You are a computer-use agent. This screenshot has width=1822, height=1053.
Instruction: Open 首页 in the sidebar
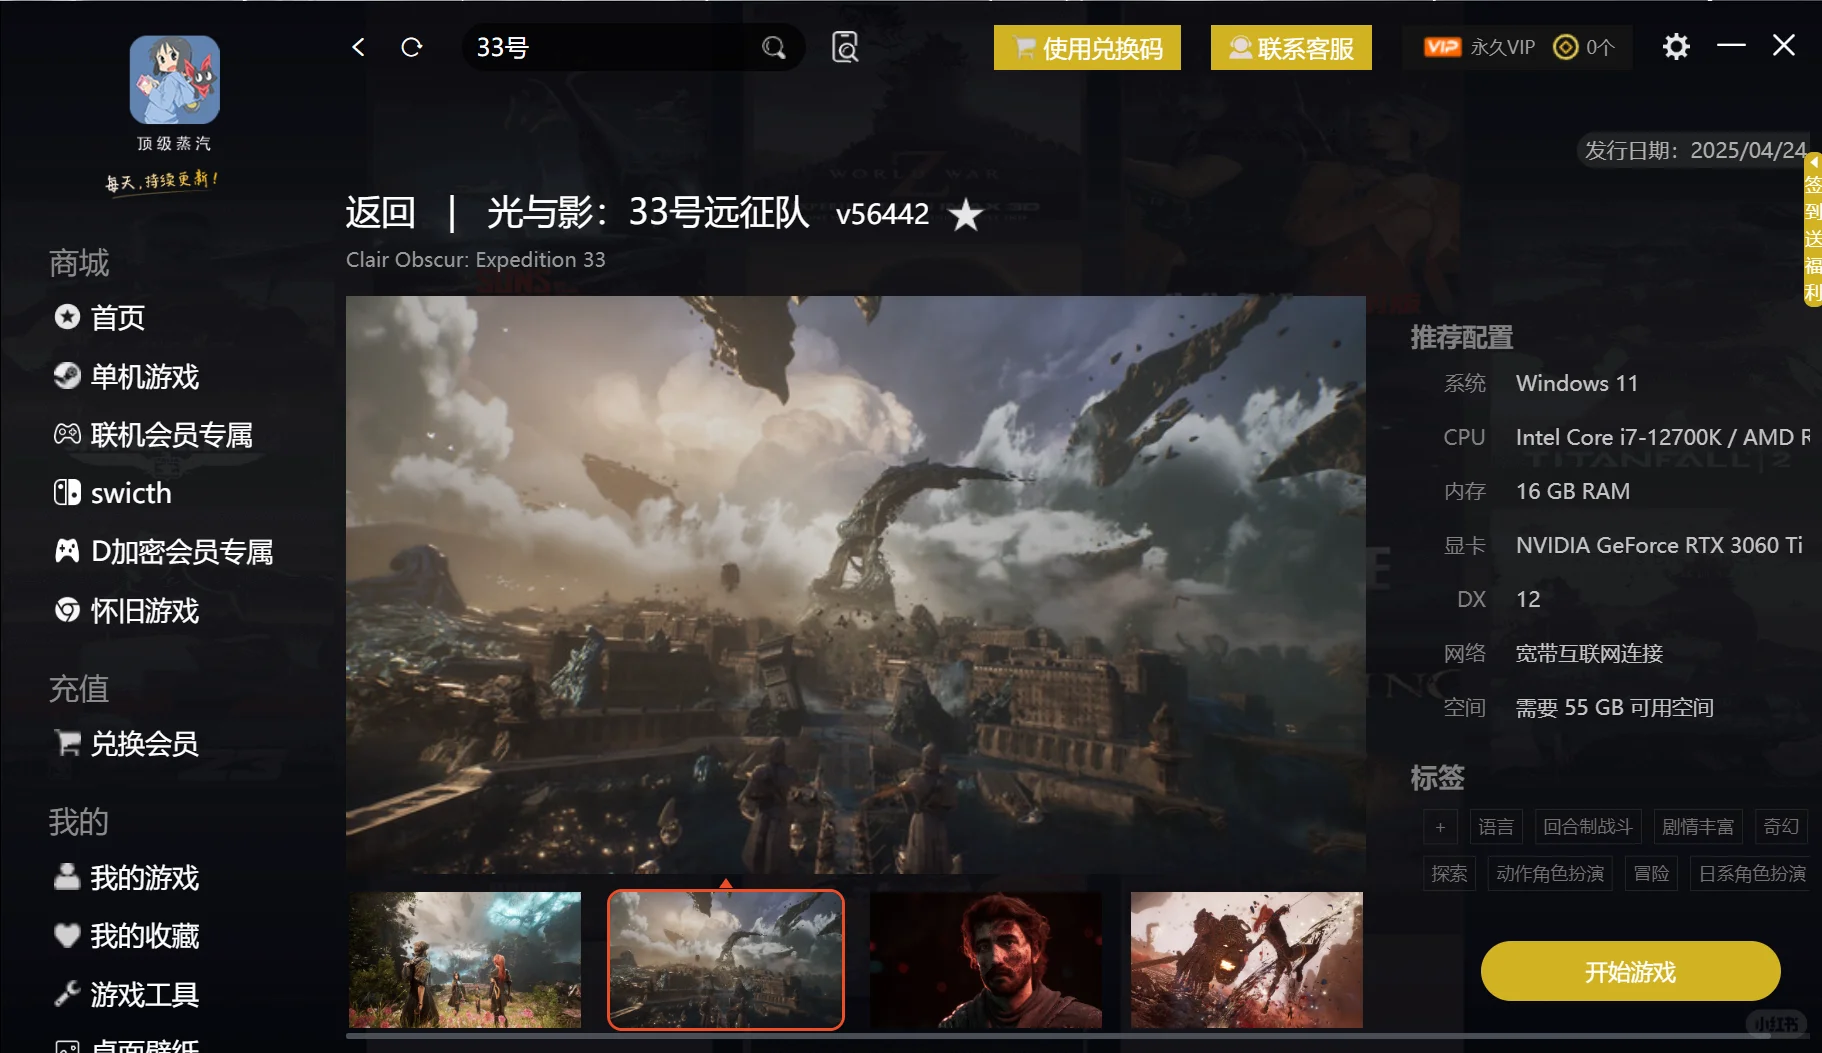tap(100, 318)
